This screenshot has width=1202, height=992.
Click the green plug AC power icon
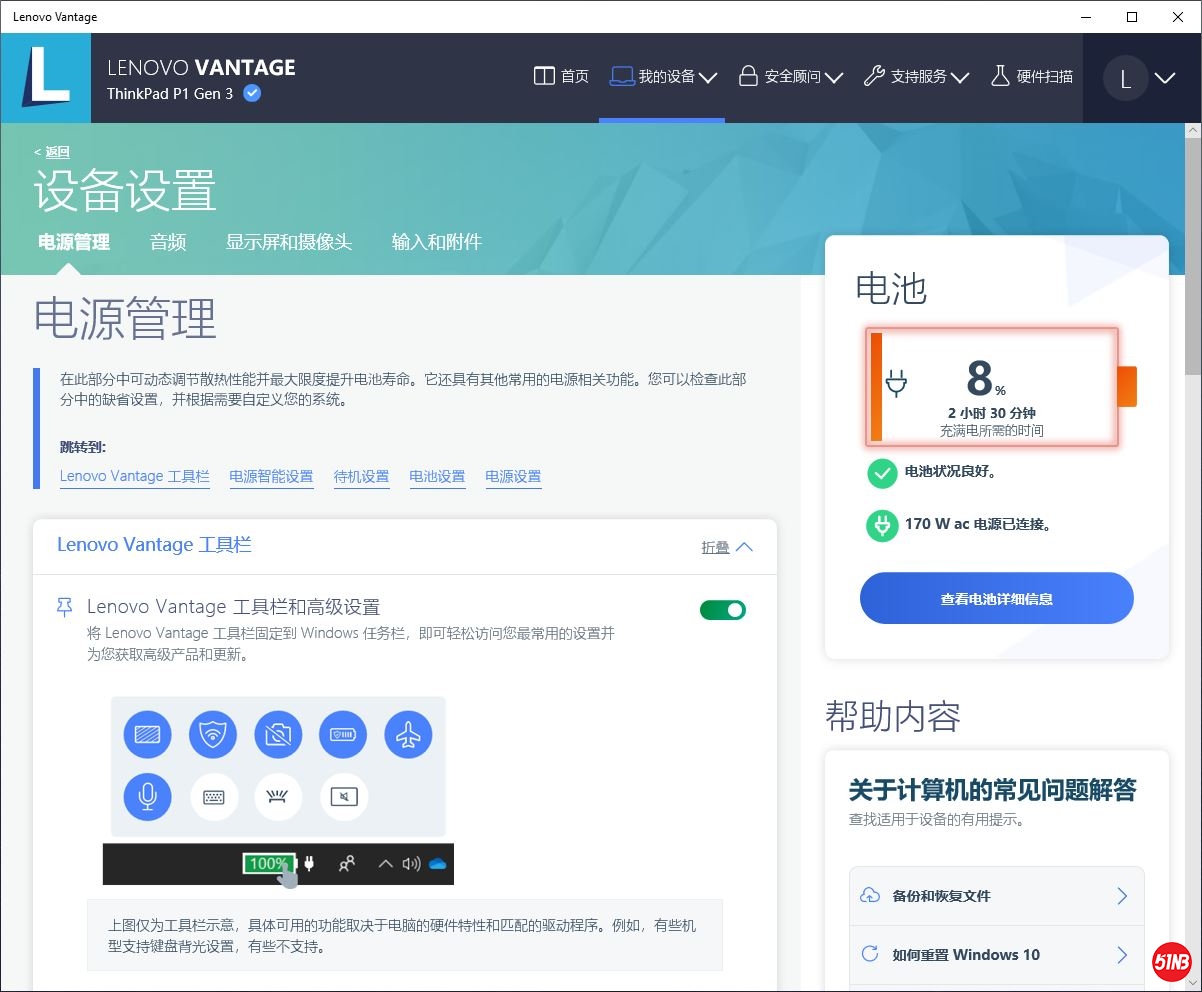[x=882, y=525]
